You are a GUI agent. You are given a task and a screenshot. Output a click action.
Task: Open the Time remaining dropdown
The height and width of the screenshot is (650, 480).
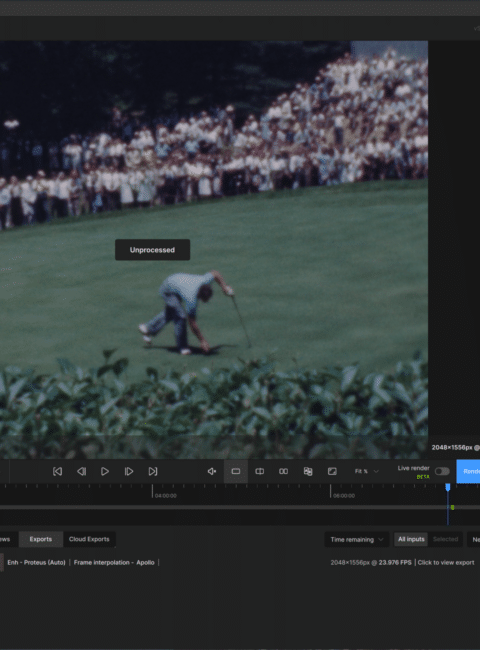point(356,539)
